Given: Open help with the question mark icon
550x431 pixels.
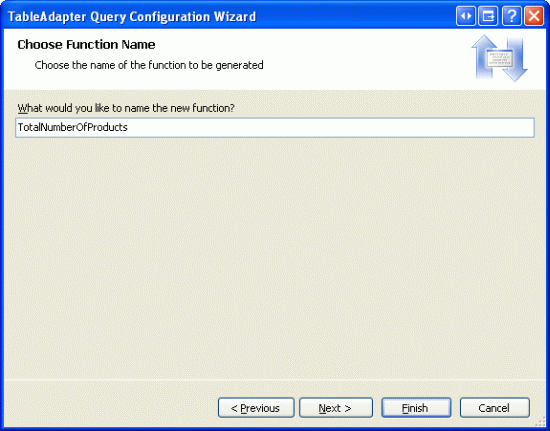Looking at the screenshot, I should click(511, 16).
